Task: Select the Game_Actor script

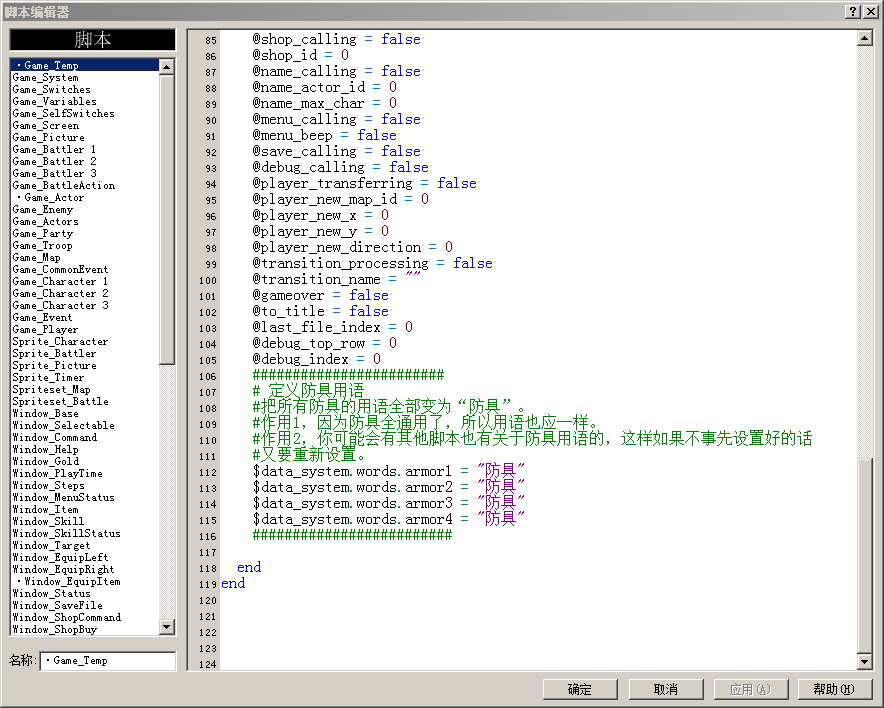Action: click(x=85, y=197)
